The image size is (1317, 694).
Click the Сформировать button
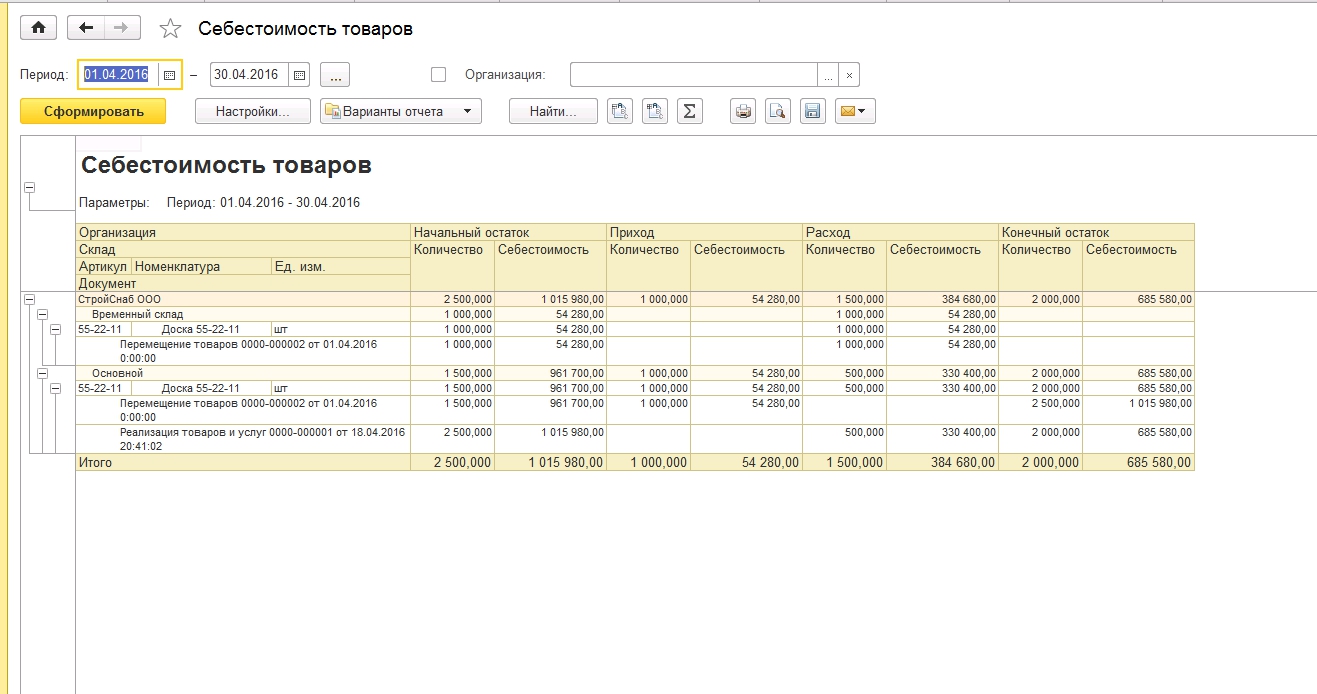93,112
